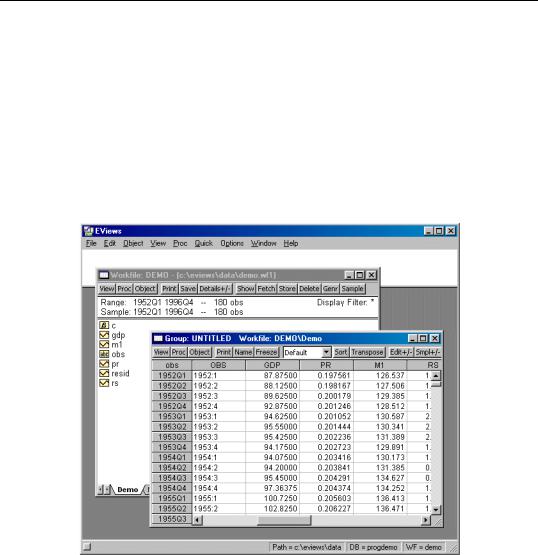538x555 pixels.
Task: Select the OBS column header
Action: point(218,365)
